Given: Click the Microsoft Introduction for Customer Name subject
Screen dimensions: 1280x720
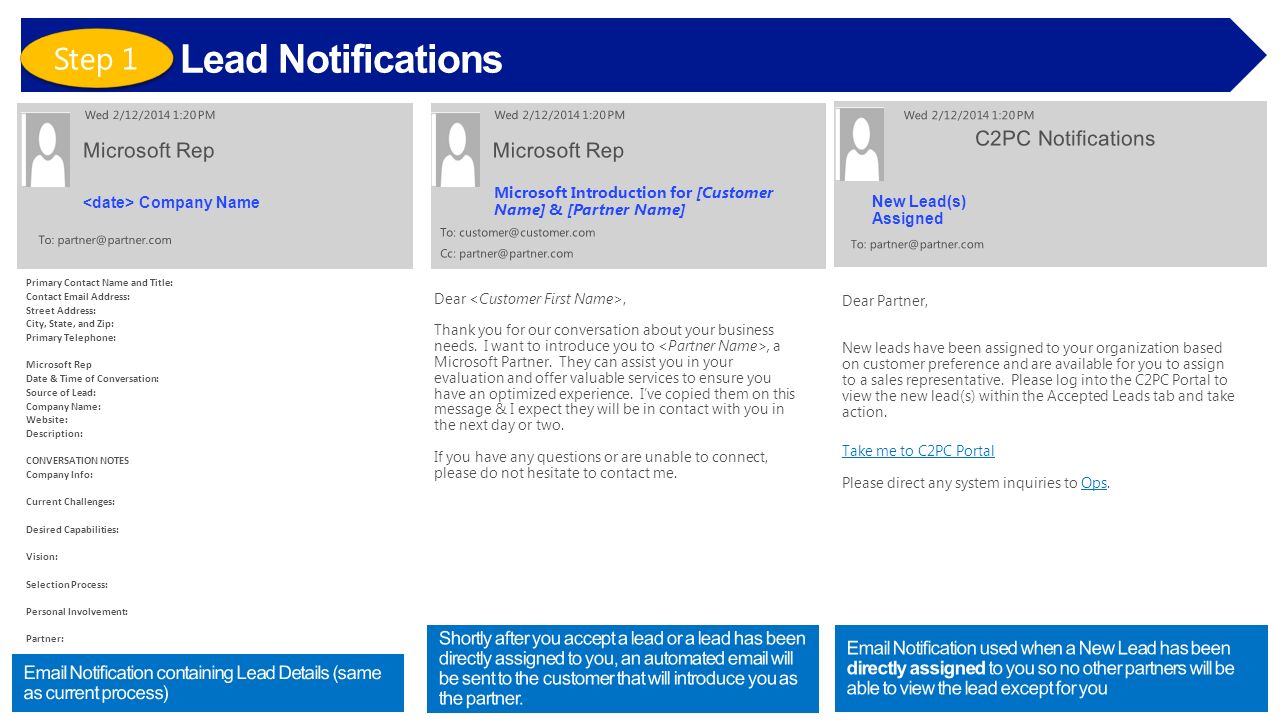Looking at the screenshot, I should [633, 201].
